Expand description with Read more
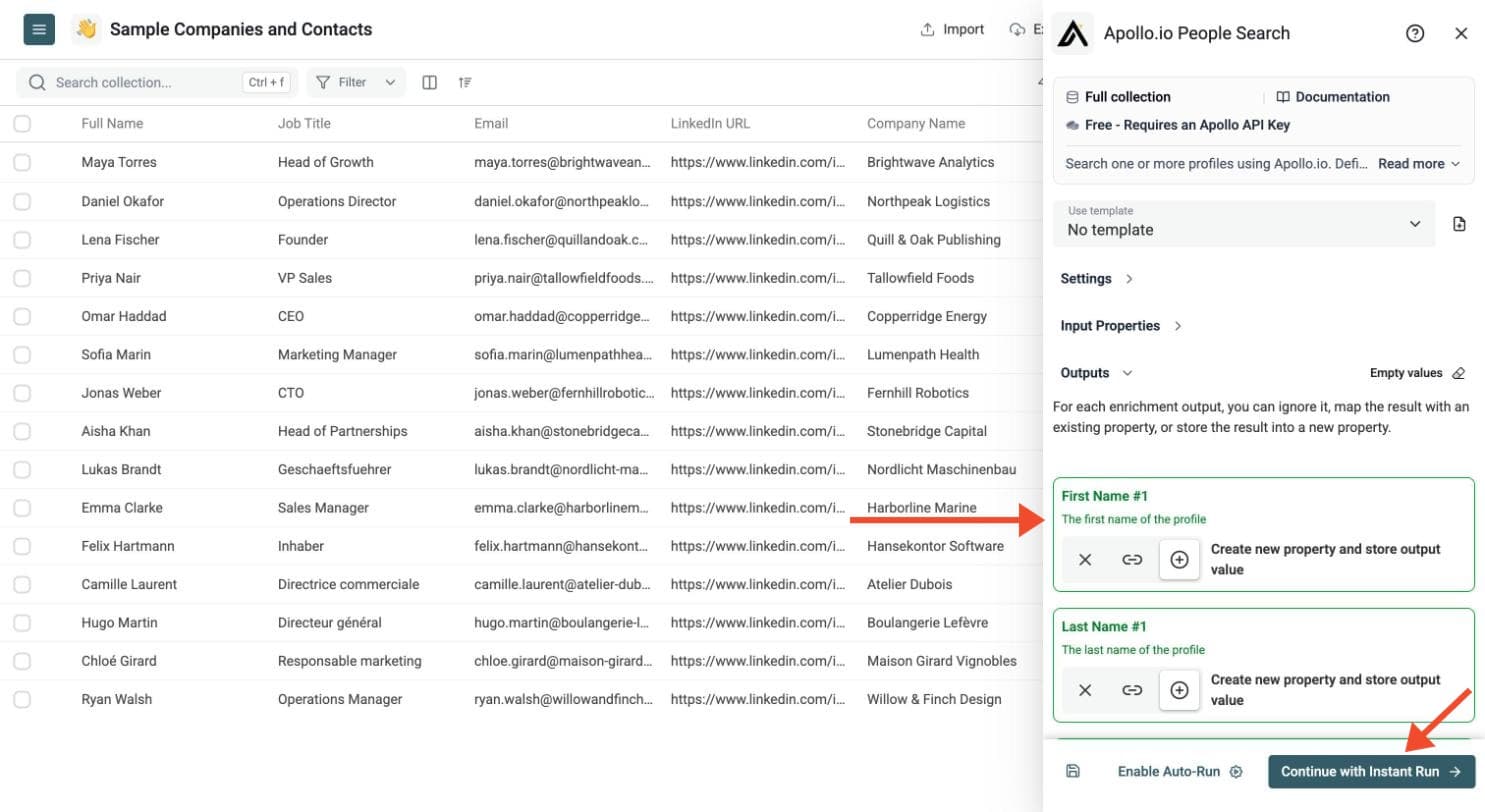The width and height of the screenshot is (1485, 812). (1418, 164)
